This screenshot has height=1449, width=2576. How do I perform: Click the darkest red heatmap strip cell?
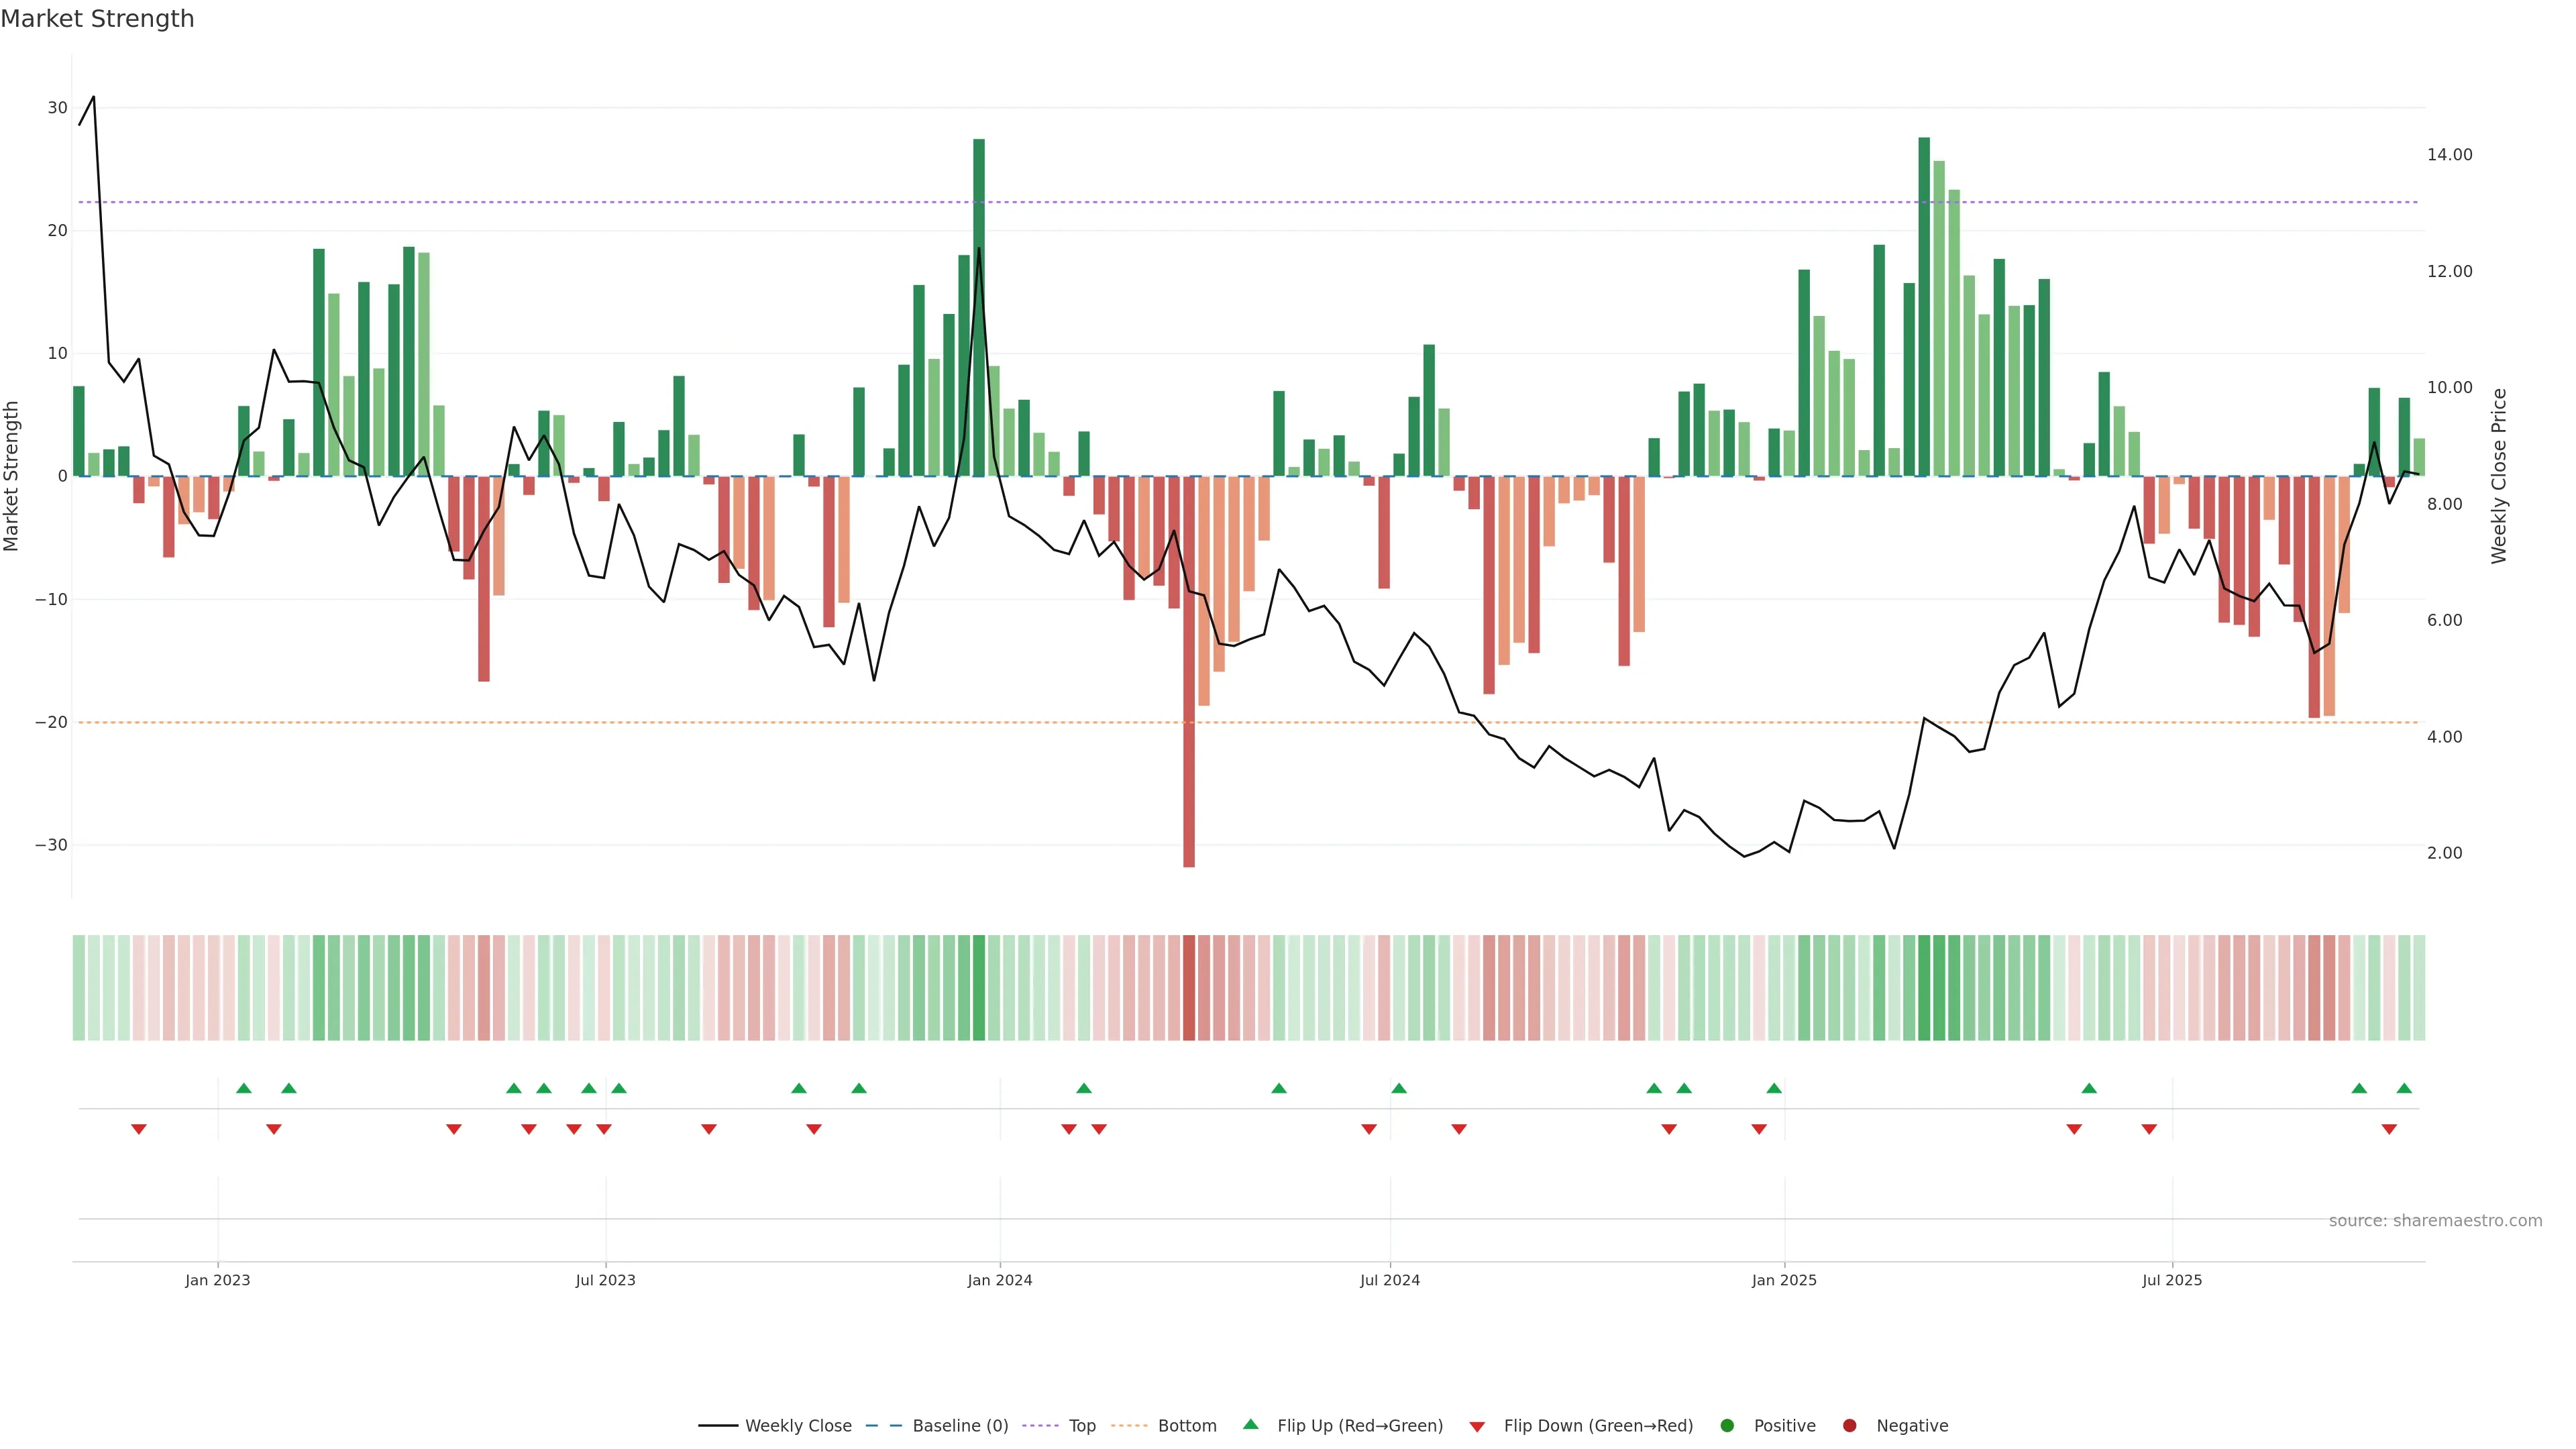(1189, 988)
